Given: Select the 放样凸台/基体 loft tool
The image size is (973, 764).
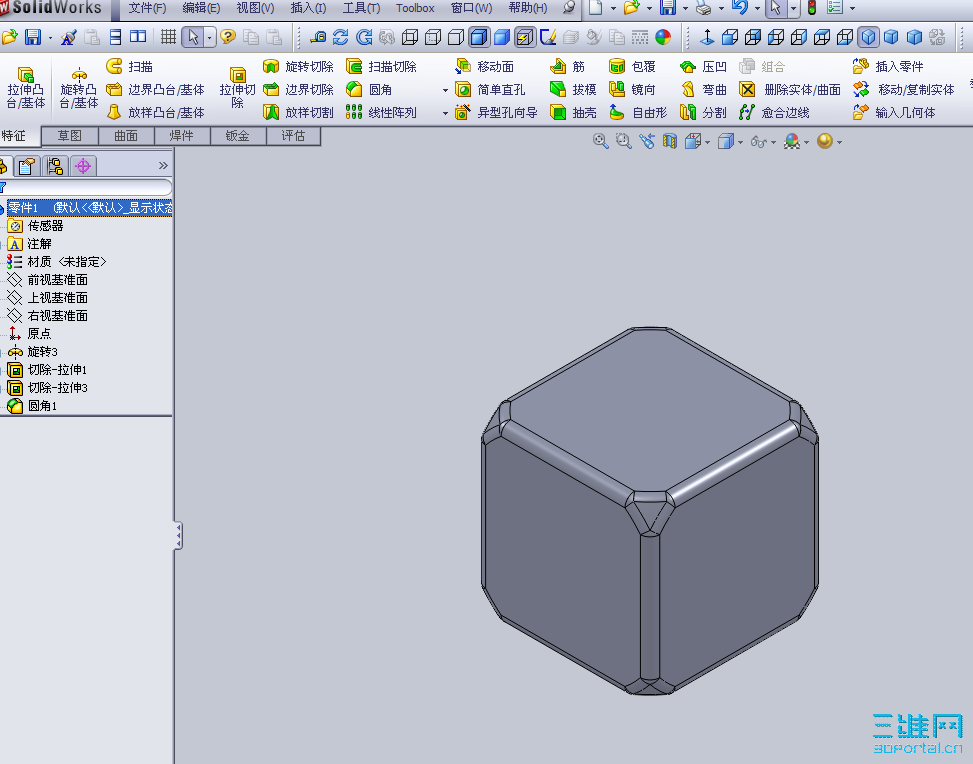Looking at the screenshot, I should coord(155,112).
